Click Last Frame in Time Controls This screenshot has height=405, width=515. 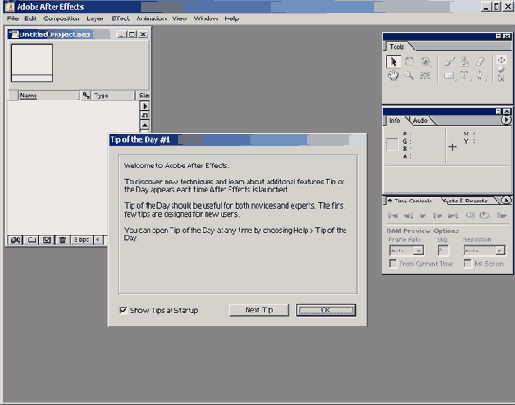tap(453, 216)
